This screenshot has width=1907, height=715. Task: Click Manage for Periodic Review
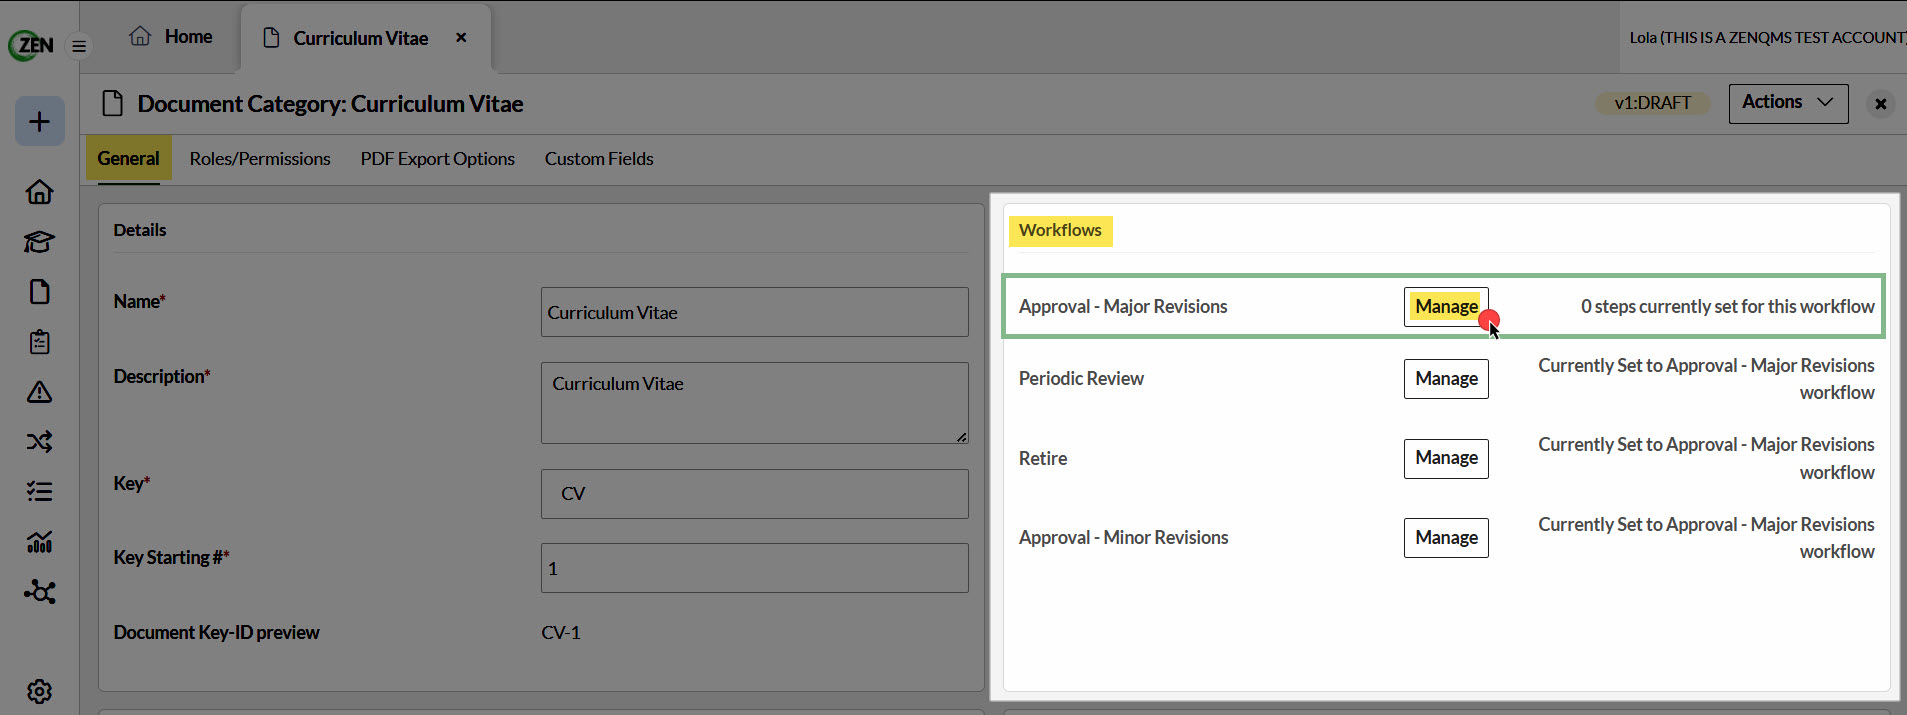[1446, 378]
